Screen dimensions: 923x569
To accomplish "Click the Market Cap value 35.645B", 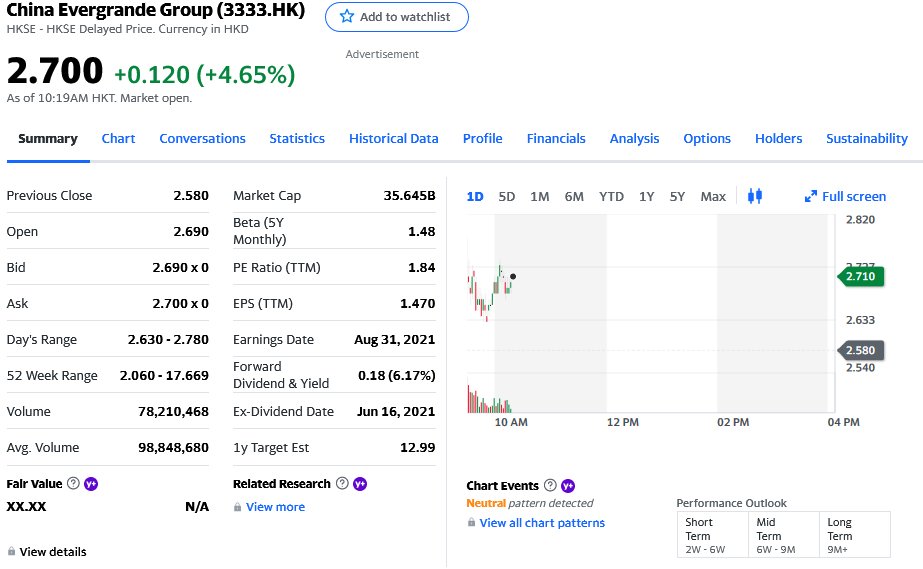I will [409, 195].
